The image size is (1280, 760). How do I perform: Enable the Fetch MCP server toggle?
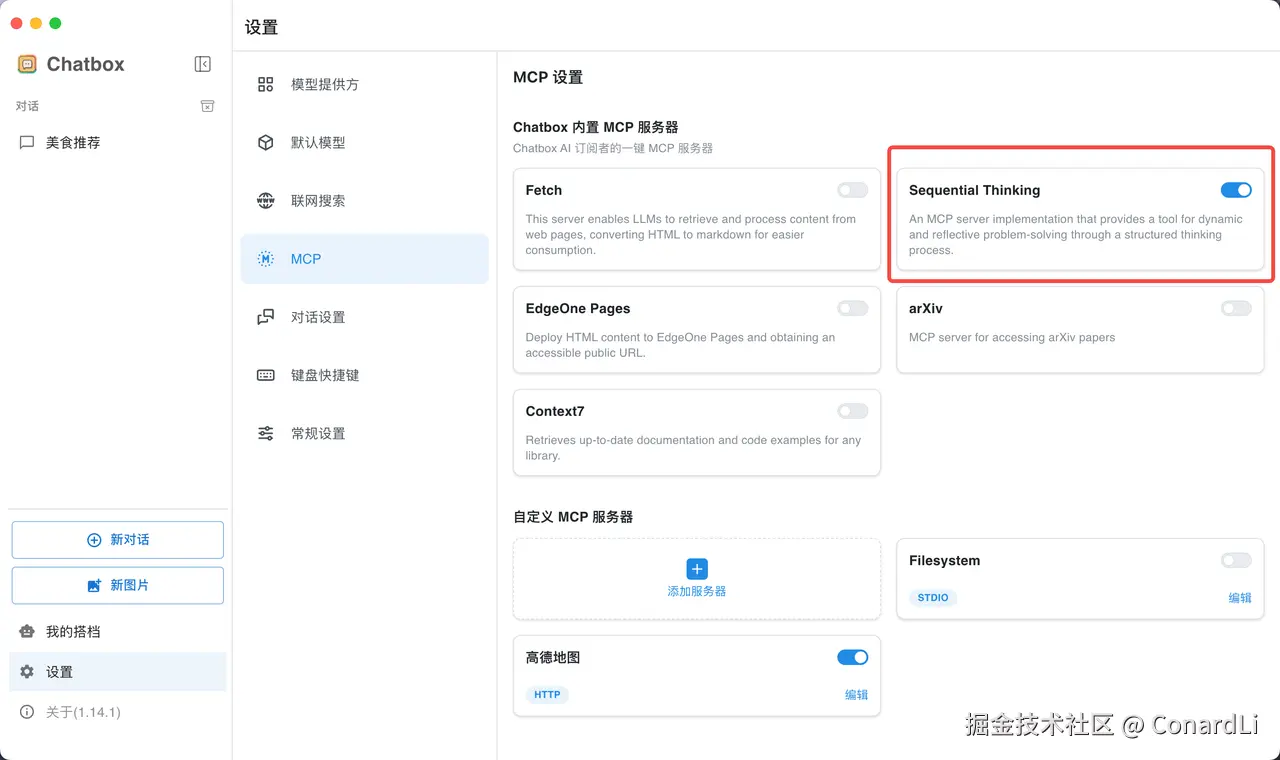pyautogui.click(x=853, y=190)
